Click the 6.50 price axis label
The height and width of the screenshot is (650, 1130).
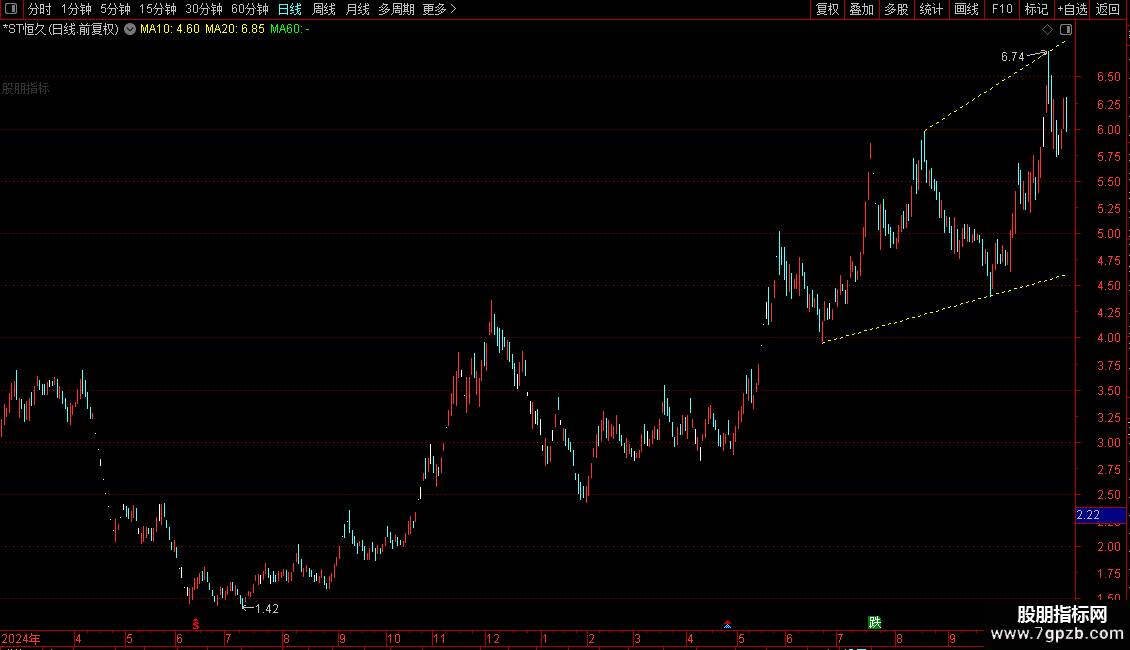click(1108, 77)
